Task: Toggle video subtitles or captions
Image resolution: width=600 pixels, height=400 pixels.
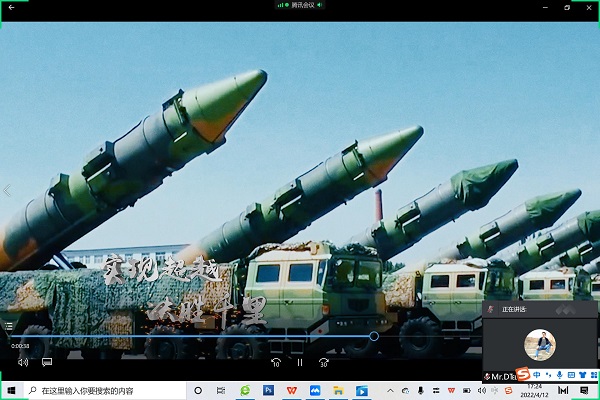Action: [47, 362]
